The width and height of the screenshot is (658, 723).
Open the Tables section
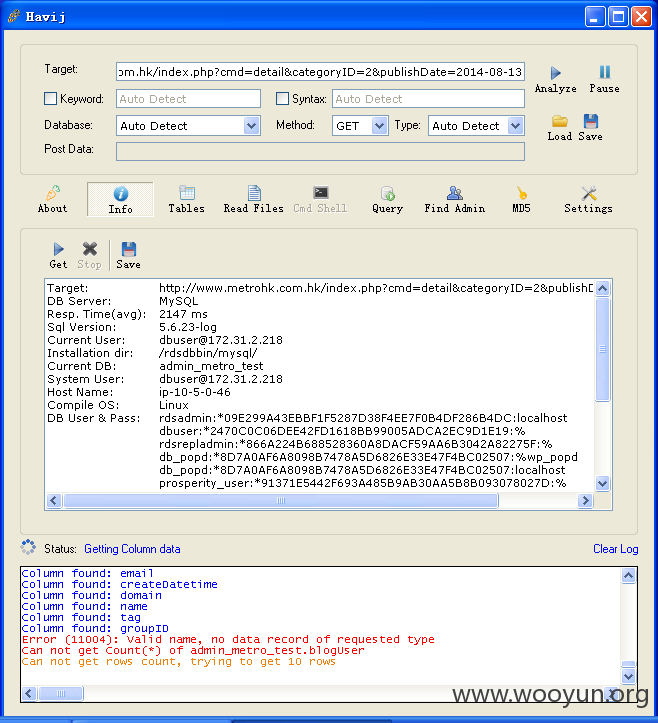point(186,199)
